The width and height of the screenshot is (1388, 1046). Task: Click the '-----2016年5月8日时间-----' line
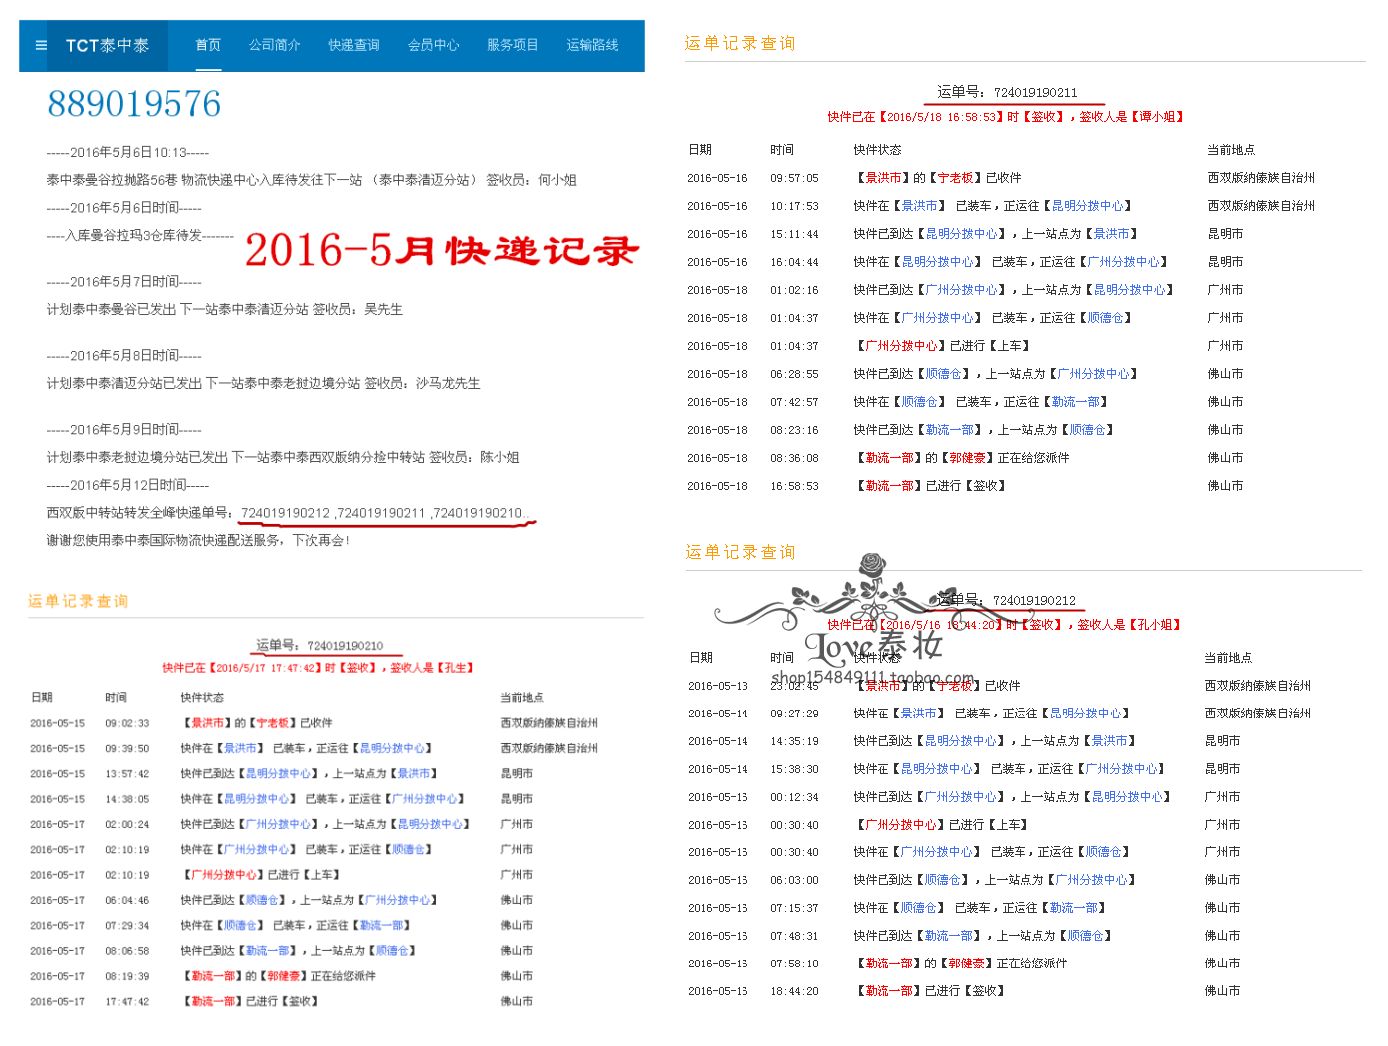click(x=124, y=356)
